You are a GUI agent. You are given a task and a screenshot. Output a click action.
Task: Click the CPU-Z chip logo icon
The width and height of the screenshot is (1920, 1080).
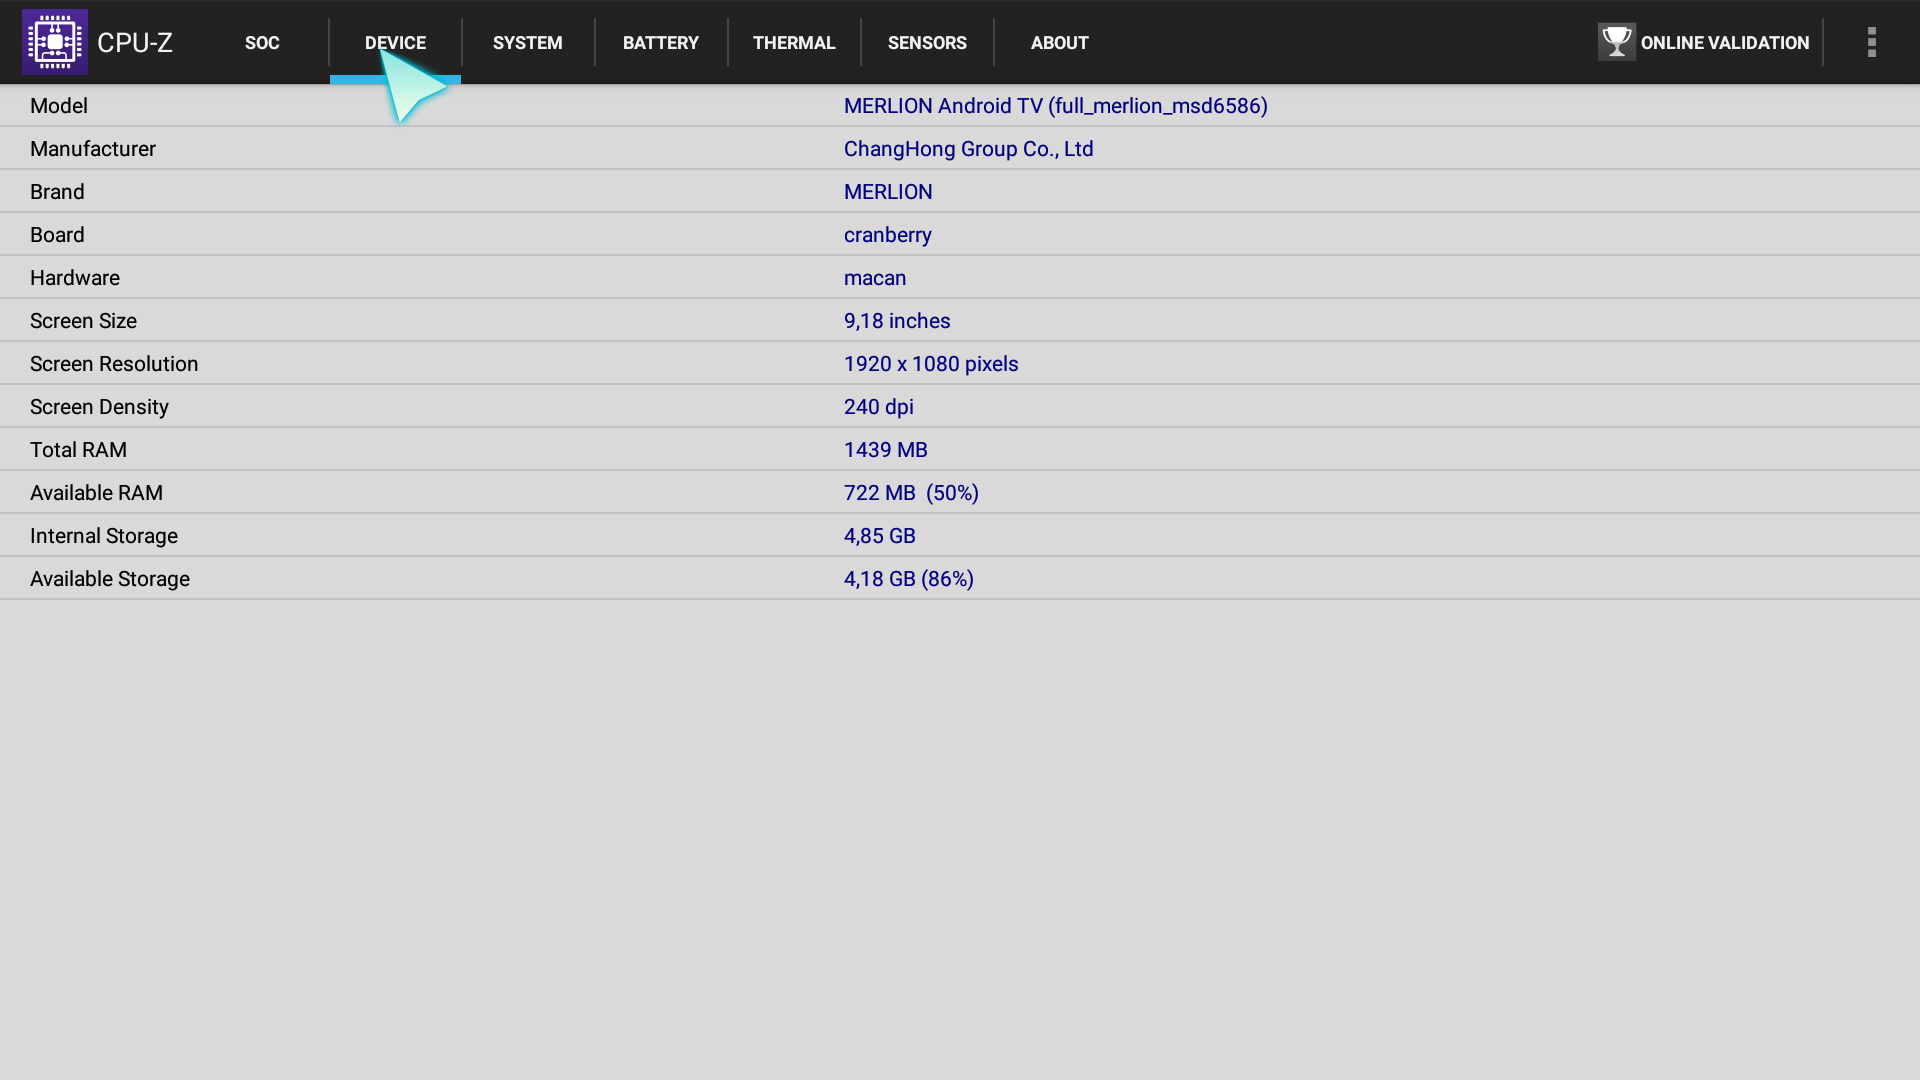point(55,42)
